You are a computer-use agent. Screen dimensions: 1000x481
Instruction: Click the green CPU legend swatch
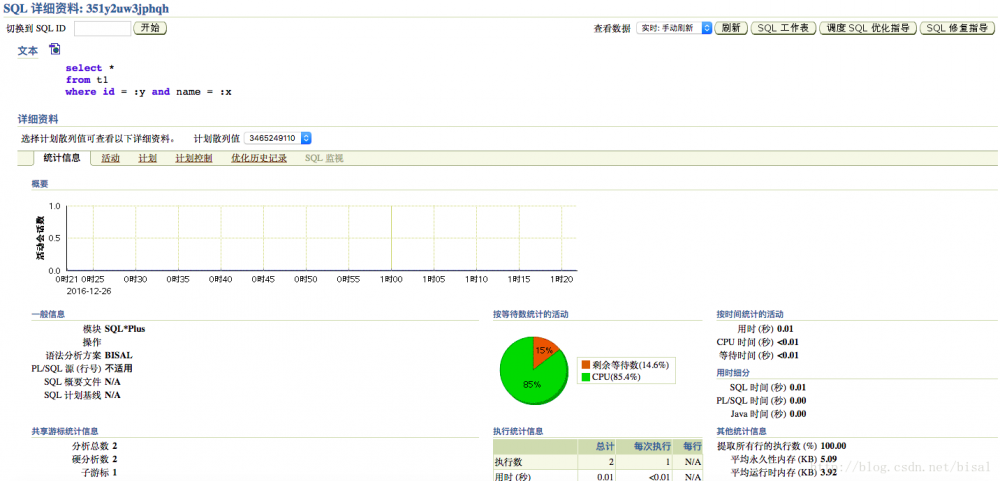click(585, 377)
